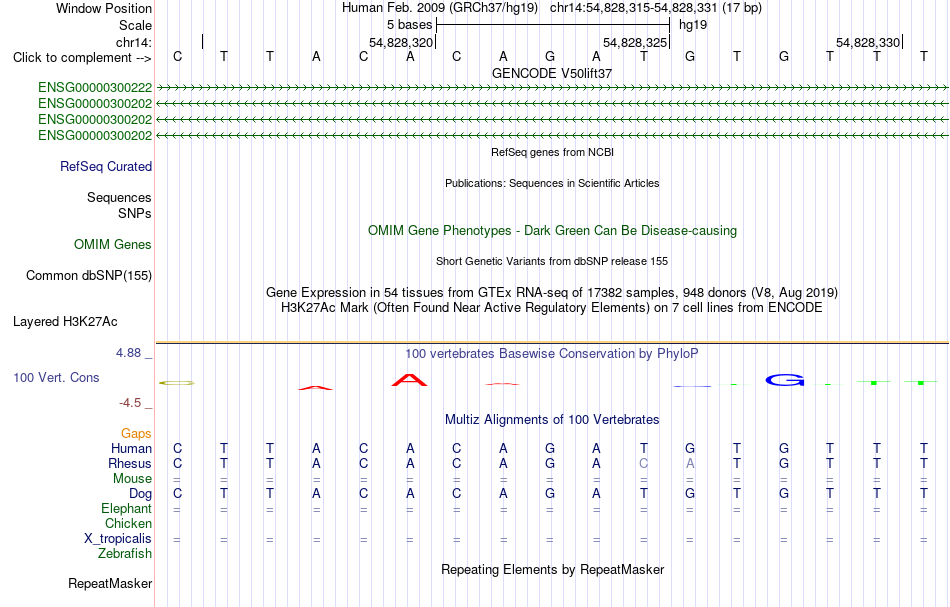
Task: Click the 100 Vert. Cons track label
Action: point(56,377)
